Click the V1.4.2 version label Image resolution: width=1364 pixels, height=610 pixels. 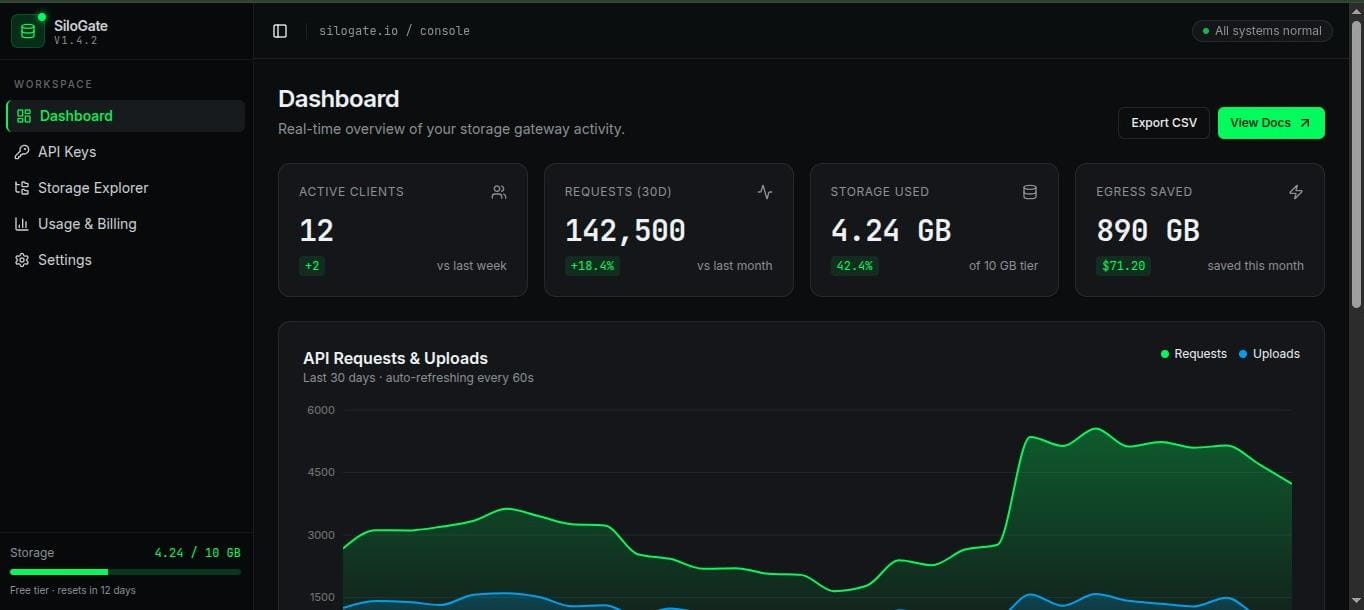click(76, 41)
